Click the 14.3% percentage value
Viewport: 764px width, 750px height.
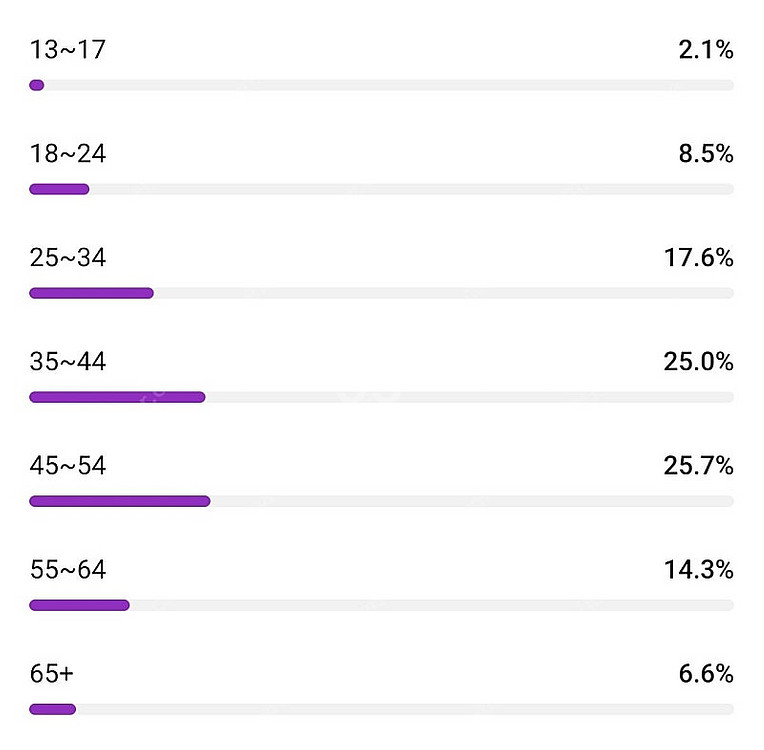click(699, 570)
